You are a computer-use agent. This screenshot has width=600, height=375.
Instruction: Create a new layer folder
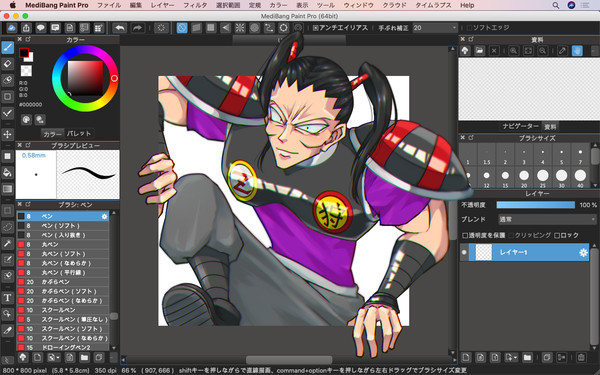tap(527, 357)
